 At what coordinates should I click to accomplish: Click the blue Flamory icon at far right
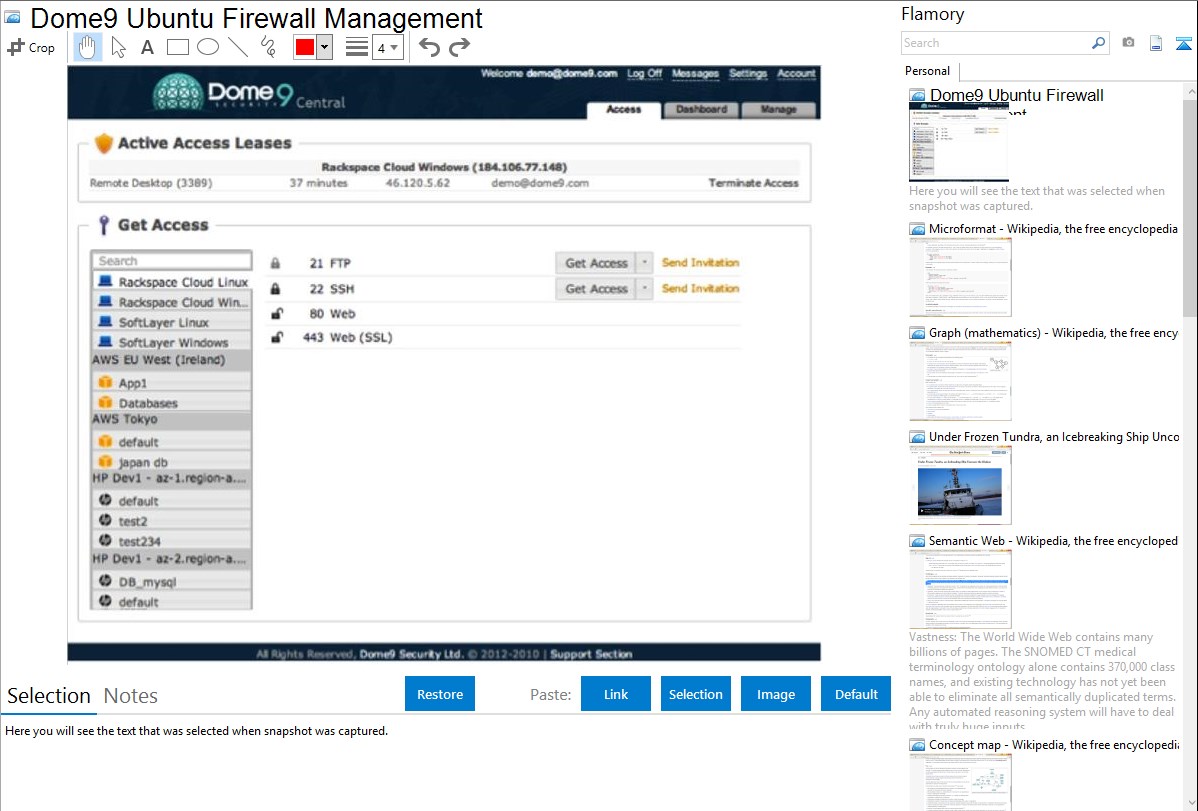coord(1183,43)
